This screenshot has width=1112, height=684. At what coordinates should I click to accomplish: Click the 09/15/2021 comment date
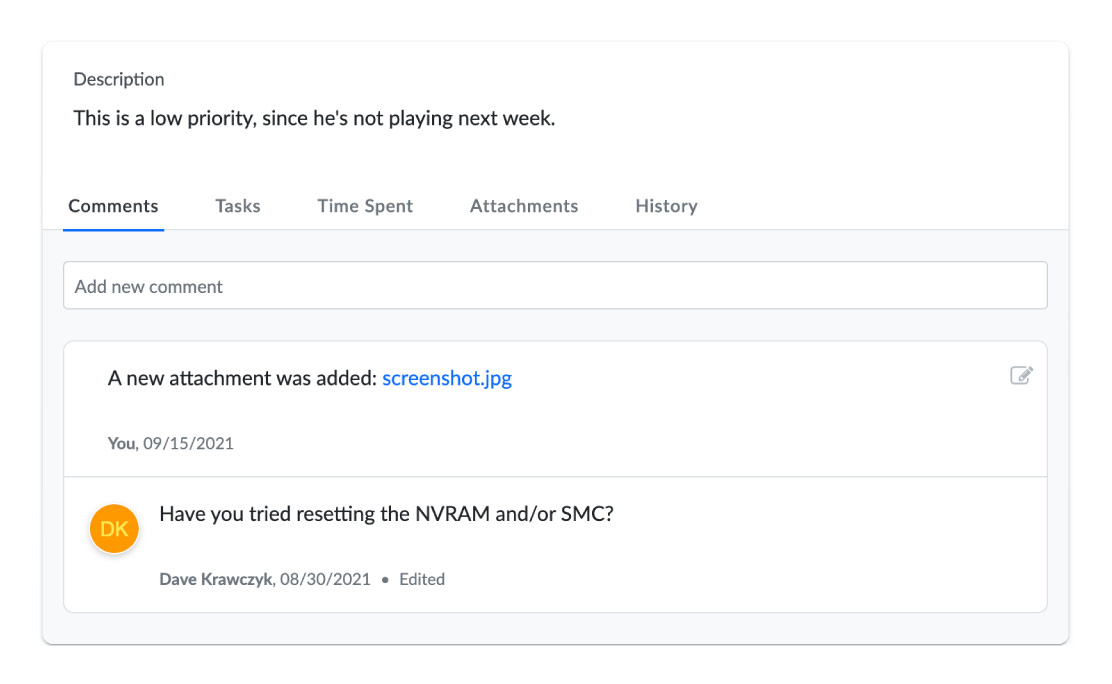pyautogui.click(x=188, y=443)
